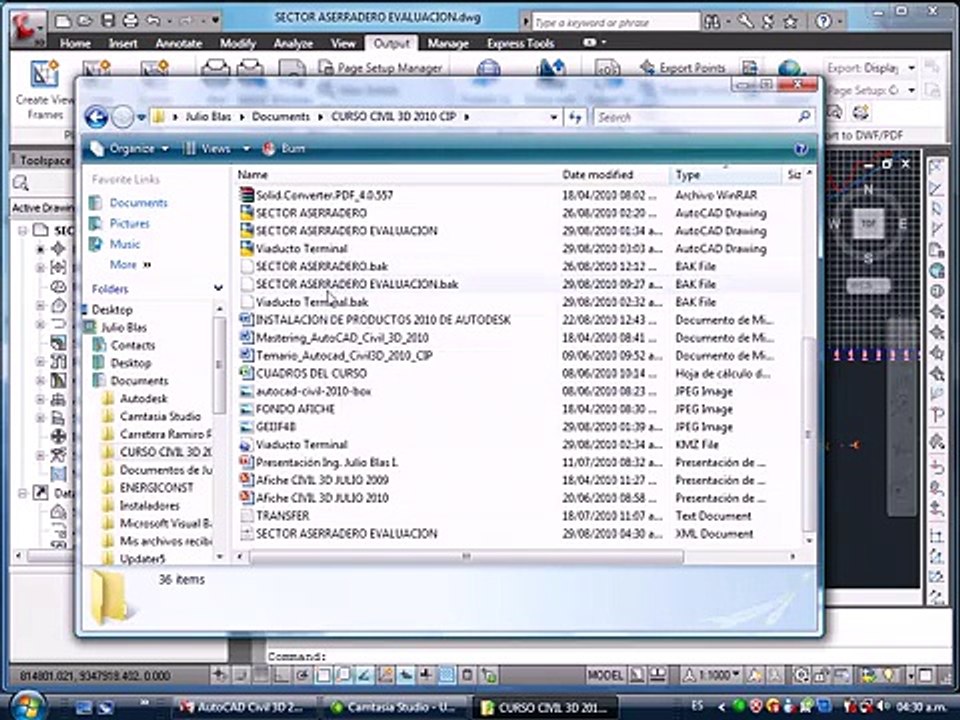This screenshot has width=960, height=720.
Task: Open Pictures under Favorite Links
Action: pyautogui.click(x=129, y=223)
